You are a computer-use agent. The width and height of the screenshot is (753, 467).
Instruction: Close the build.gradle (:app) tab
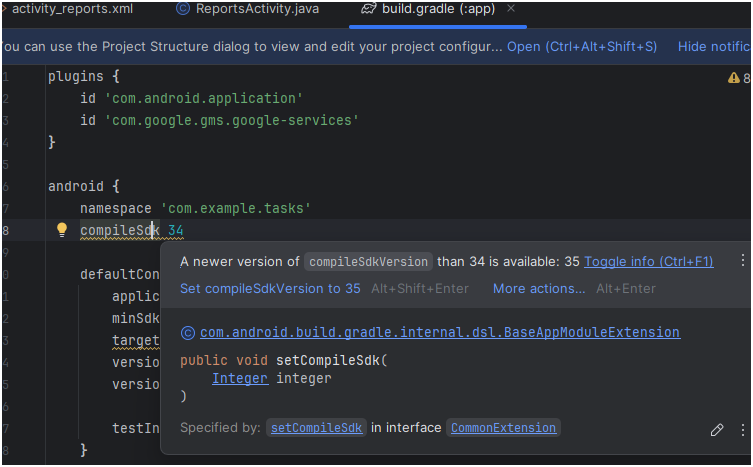click(512, 9)
